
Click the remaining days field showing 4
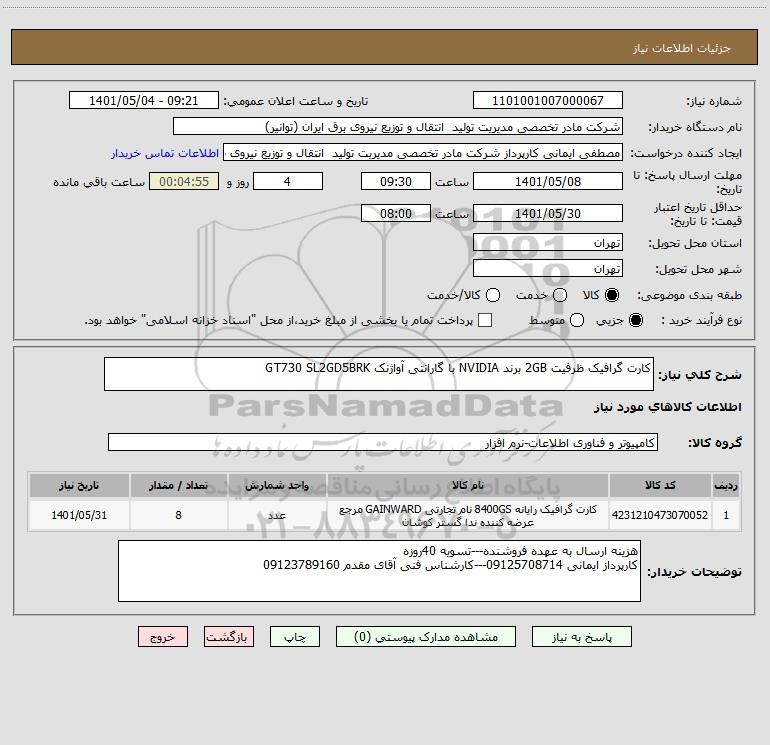(288, 181)
